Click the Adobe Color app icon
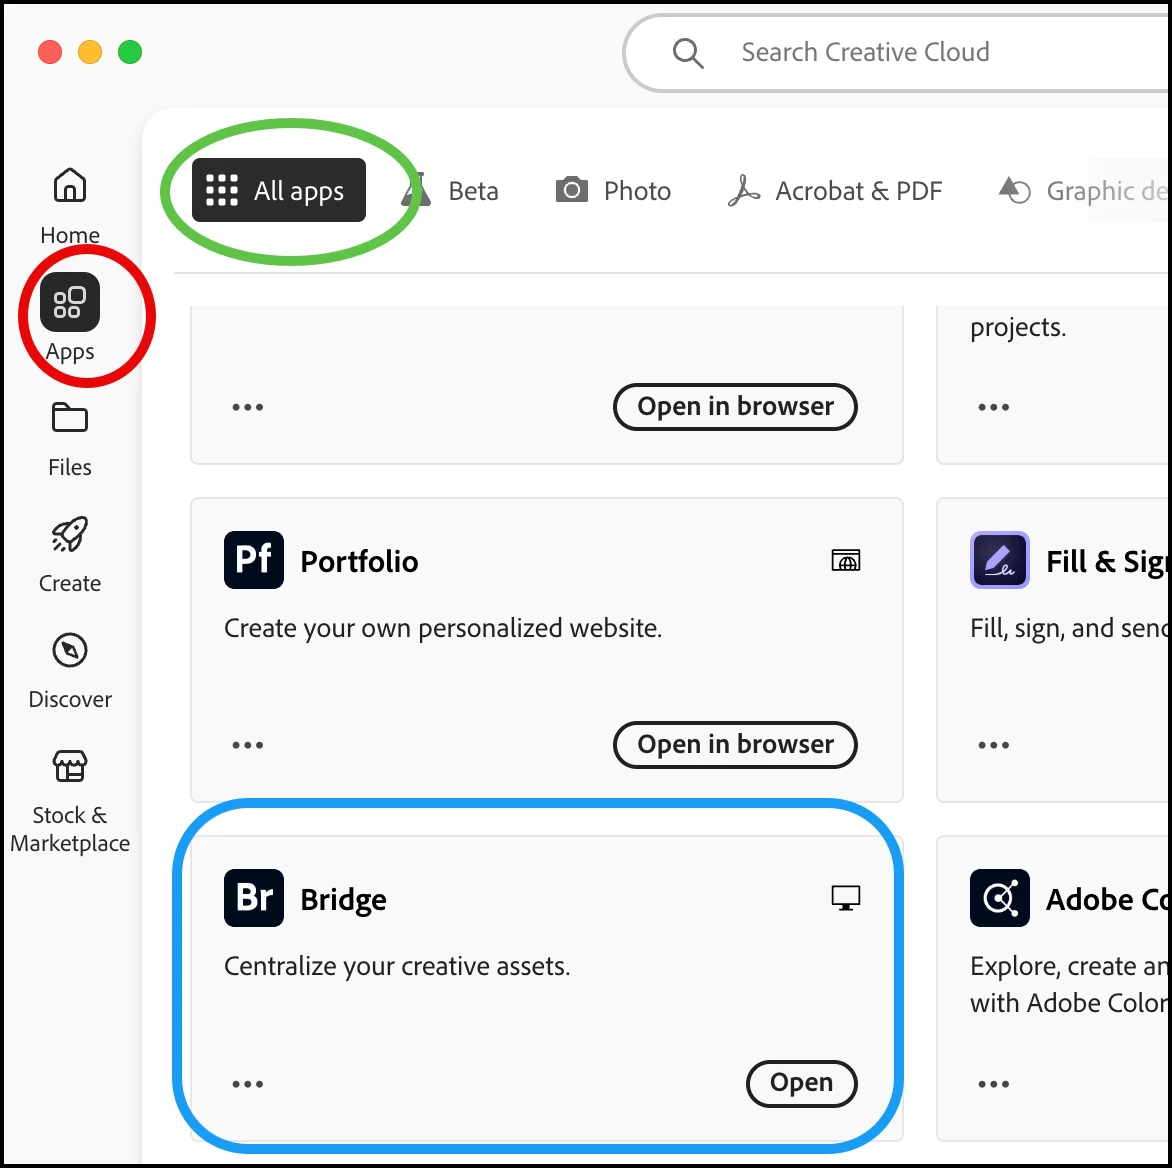 (999, 897)
